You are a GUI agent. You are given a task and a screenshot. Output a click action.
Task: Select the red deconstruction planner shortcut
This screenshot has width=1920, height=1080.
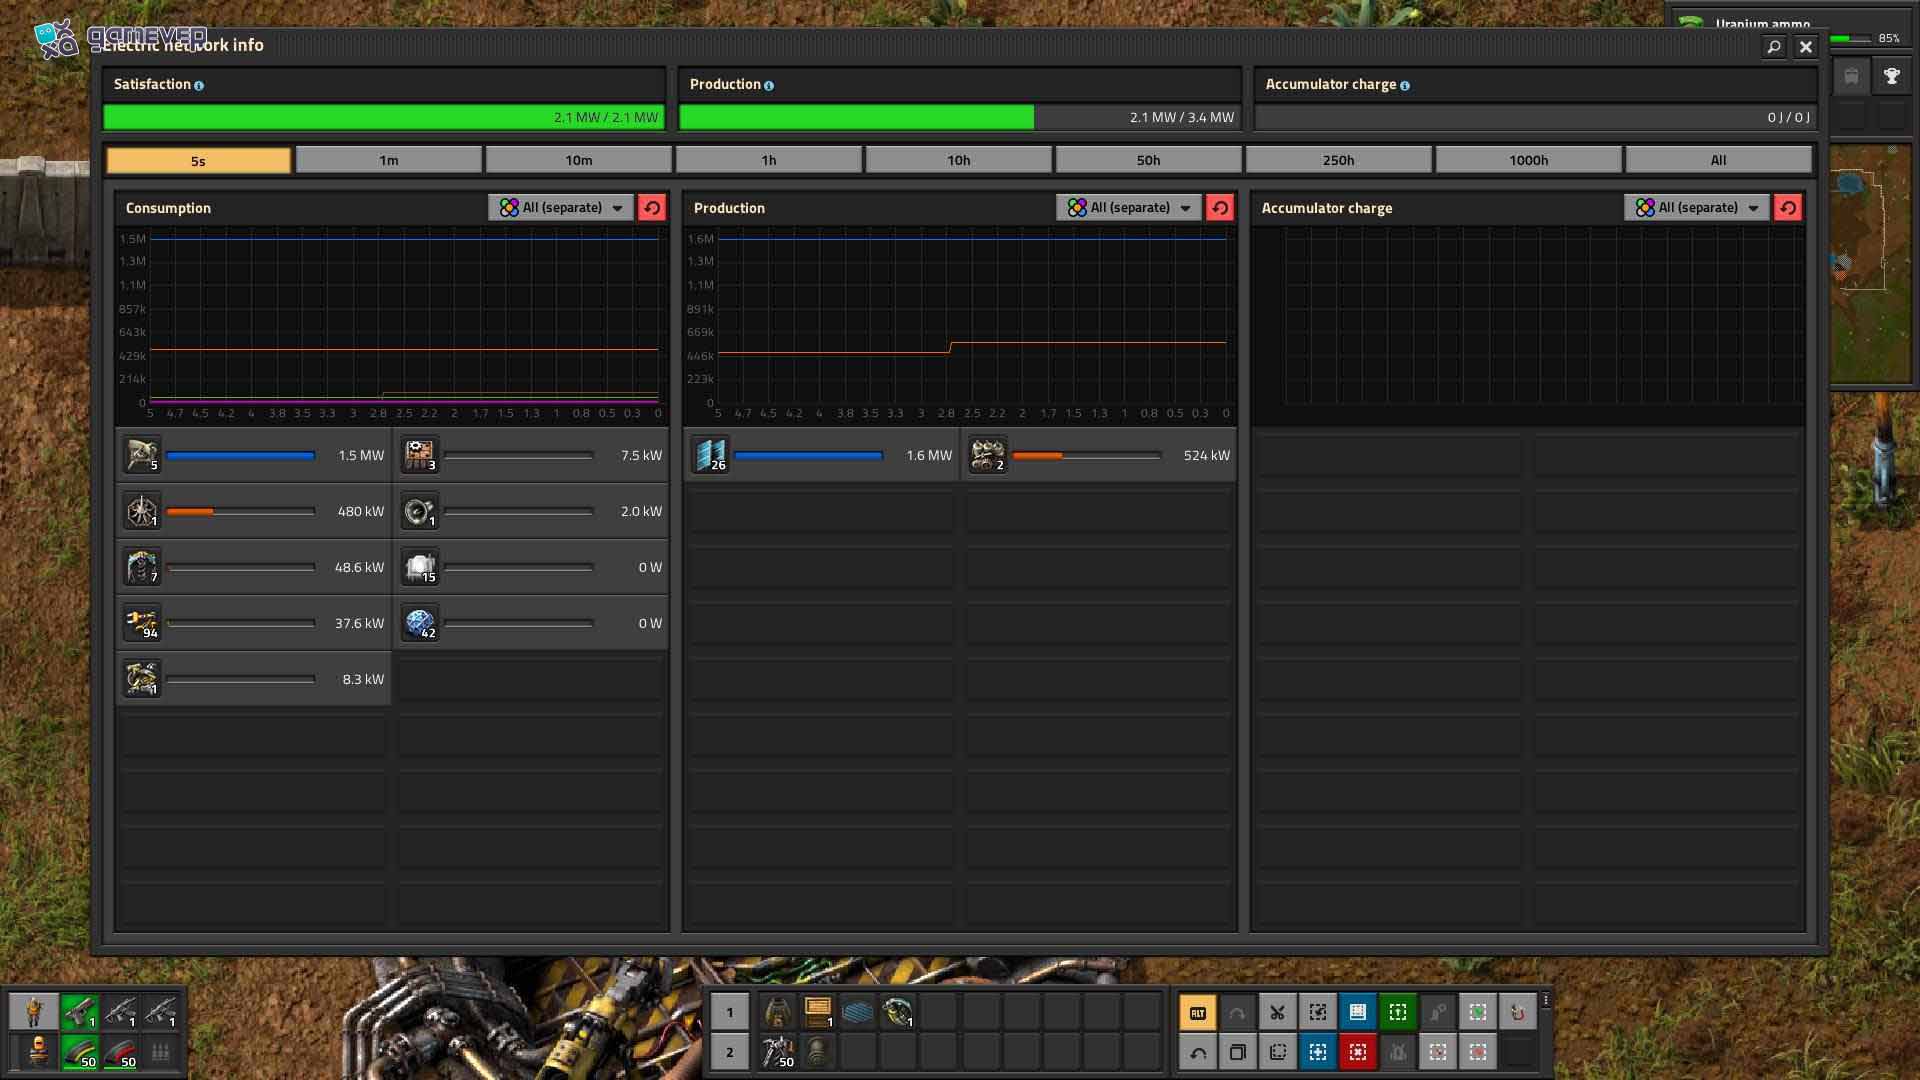(x=1357, y=1052)
